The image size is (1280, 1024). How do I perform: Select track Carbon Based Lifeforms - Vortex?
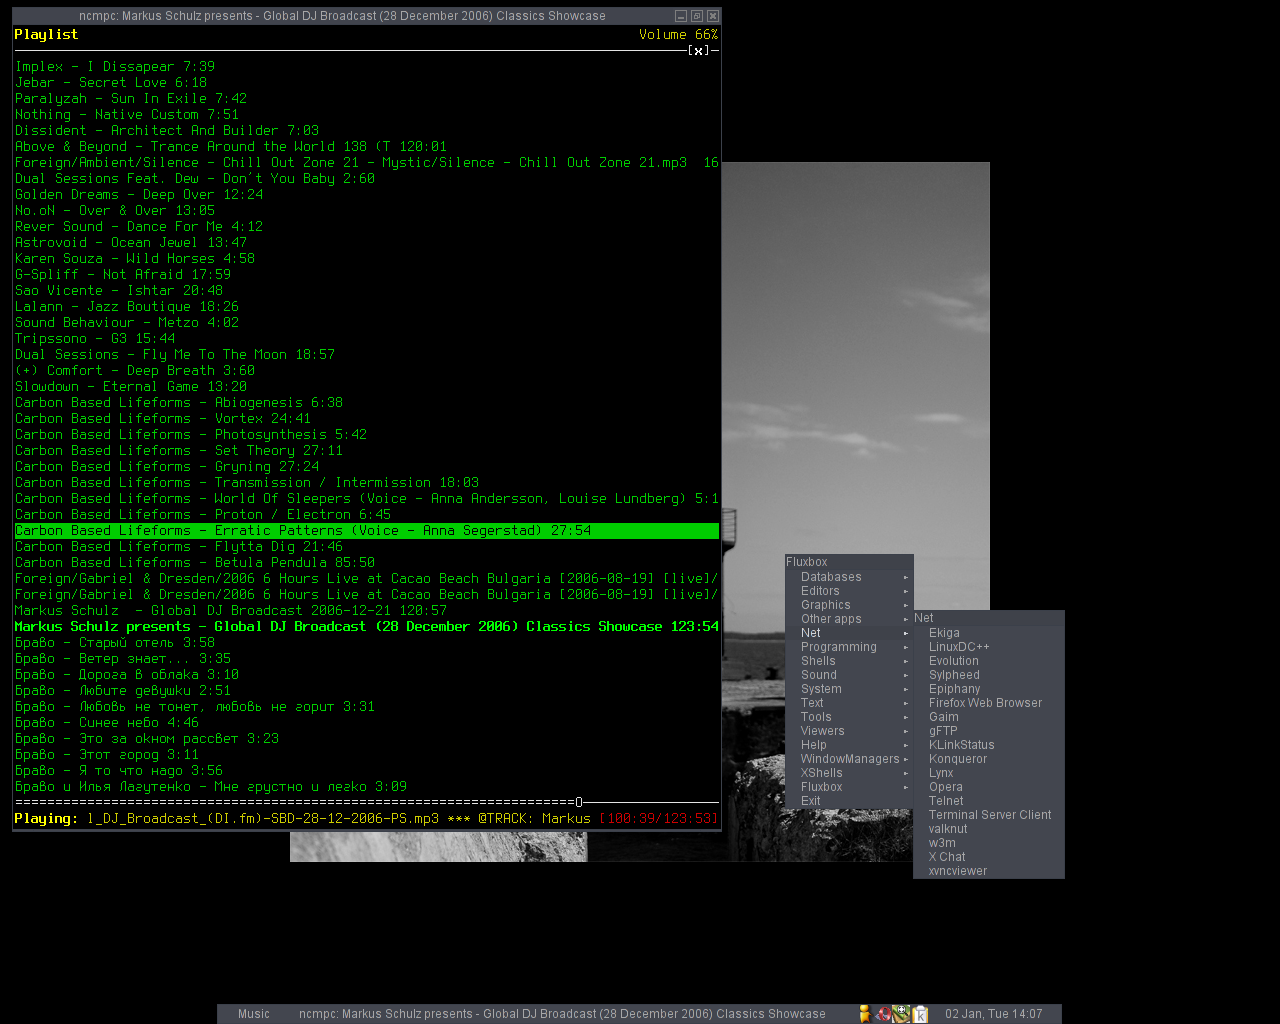(x=163, y=419)
